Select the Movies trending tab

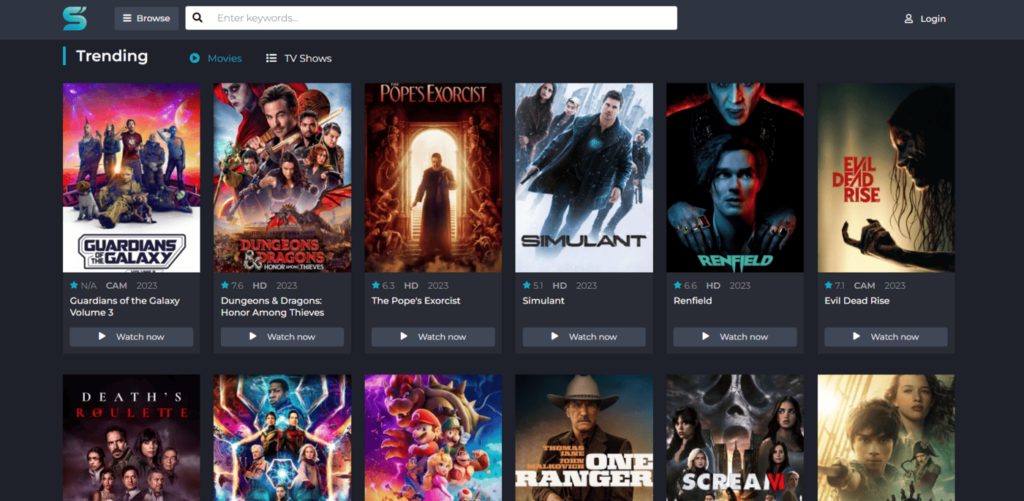click(216, 58)
